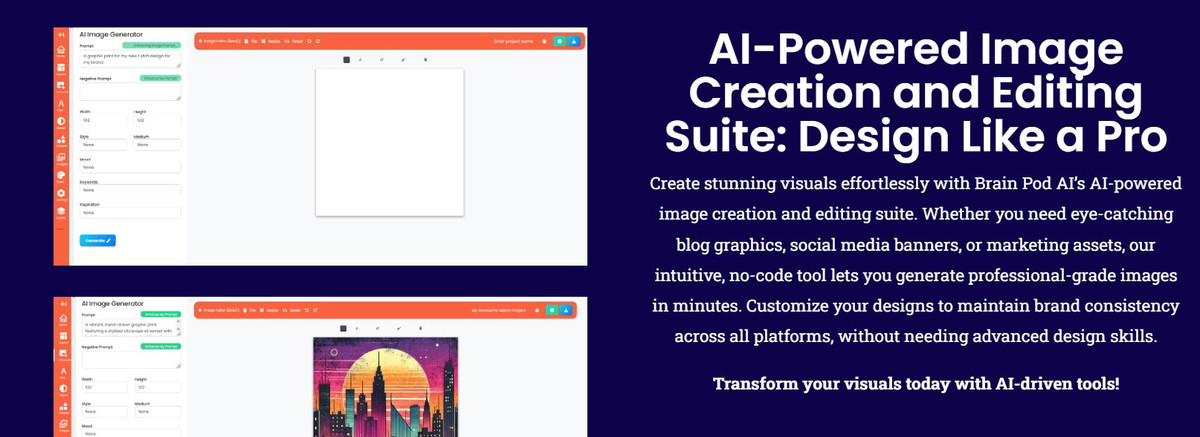The image size is (1200, 437).
Task: Click Enhance My Prompt beside cityscape Negative Prompt
Action: (x=160, y=346)
